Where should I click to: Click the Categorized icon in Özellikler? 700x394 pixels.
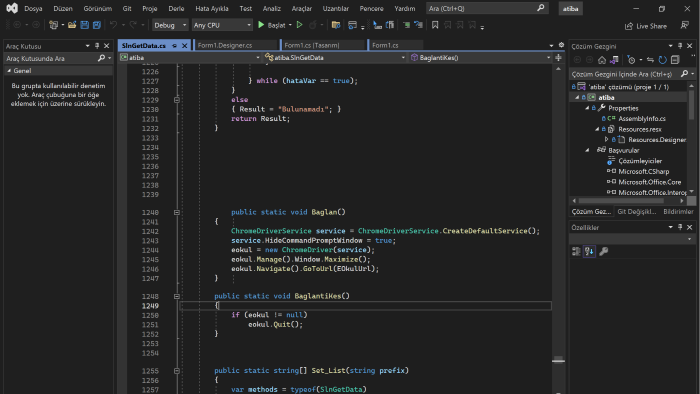(x=576, y=252)
